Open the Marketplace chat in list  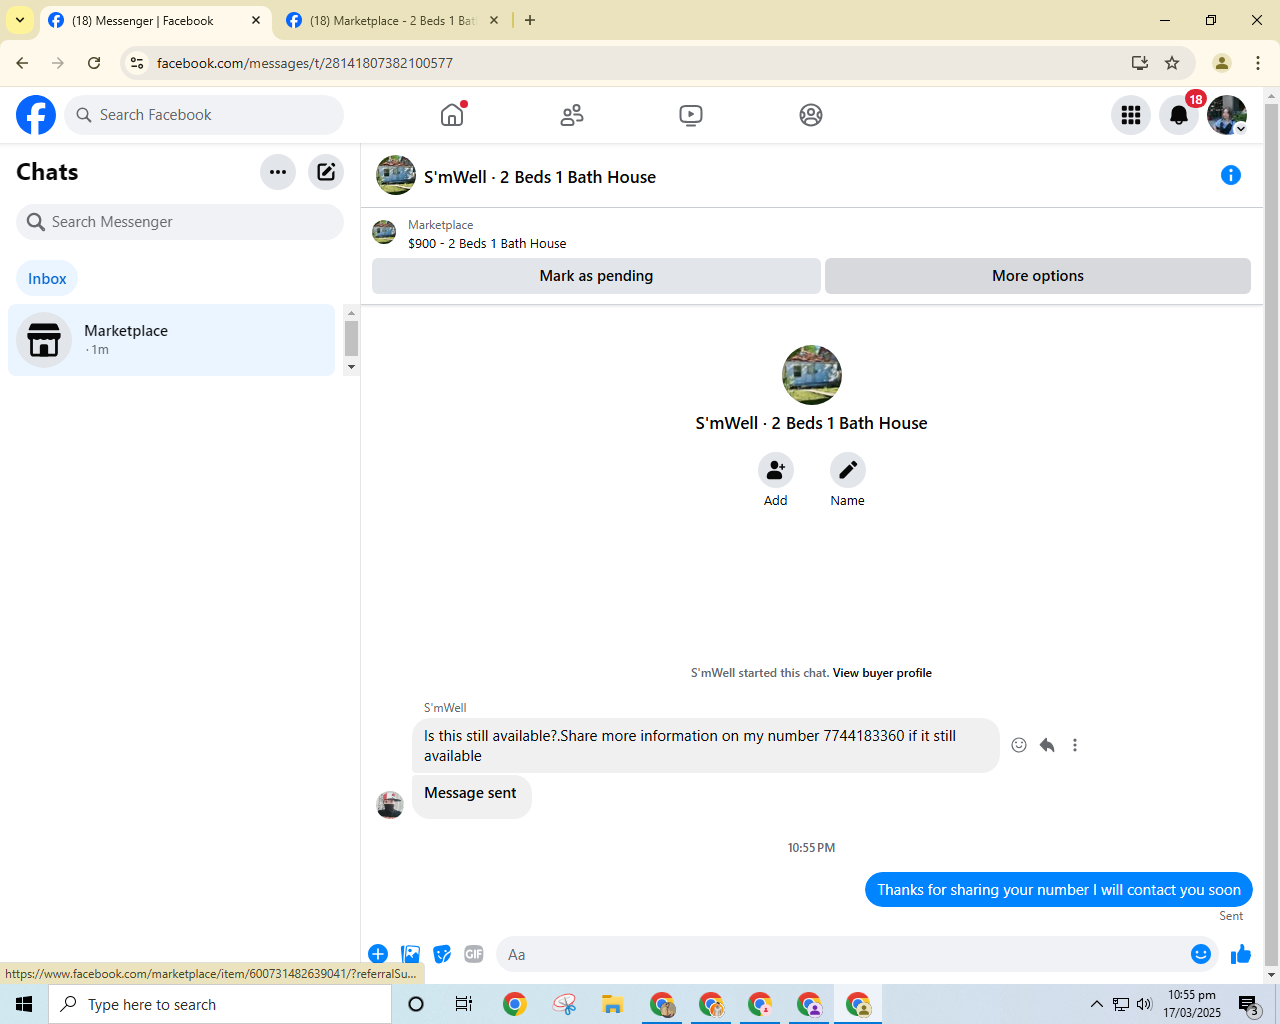(172, 340)
